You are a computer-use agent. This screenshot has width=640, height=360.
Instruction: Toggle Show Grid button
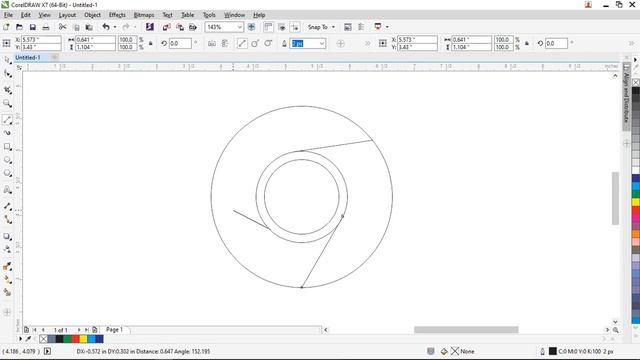[x=282, y=27]
